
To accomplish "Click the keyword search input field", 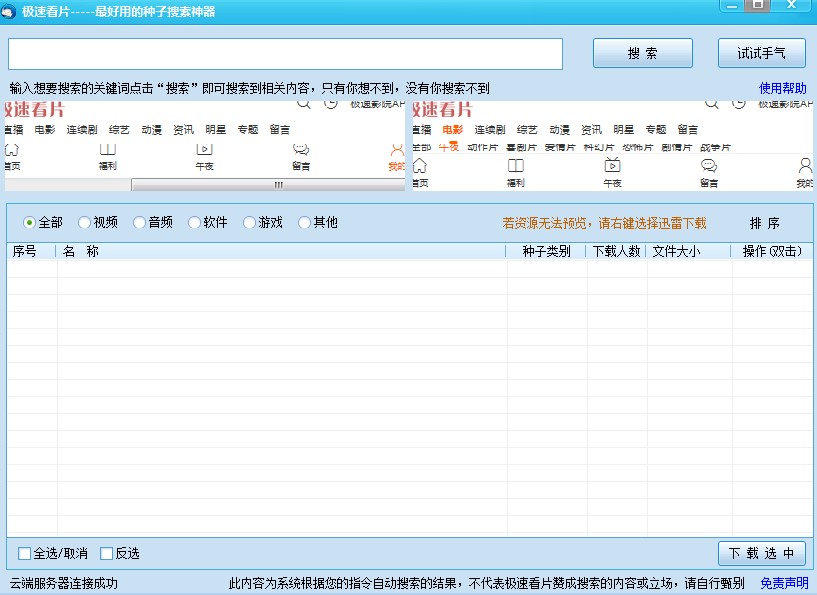I will tap(285, 53).
